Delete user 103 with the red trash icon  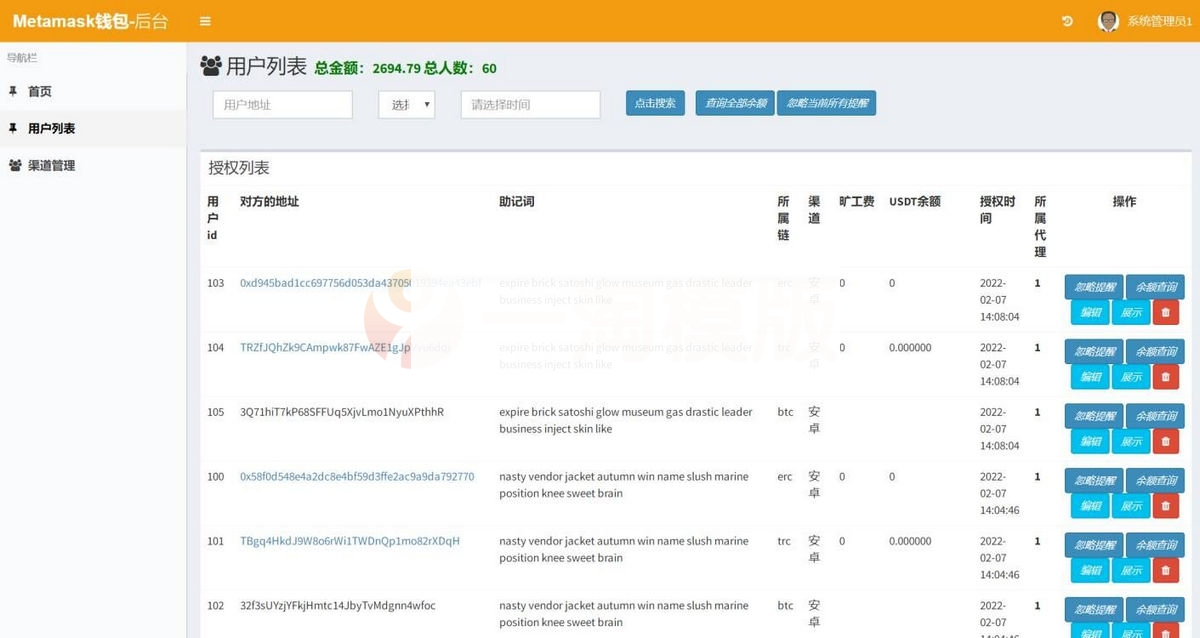(x=1166, y=312)
